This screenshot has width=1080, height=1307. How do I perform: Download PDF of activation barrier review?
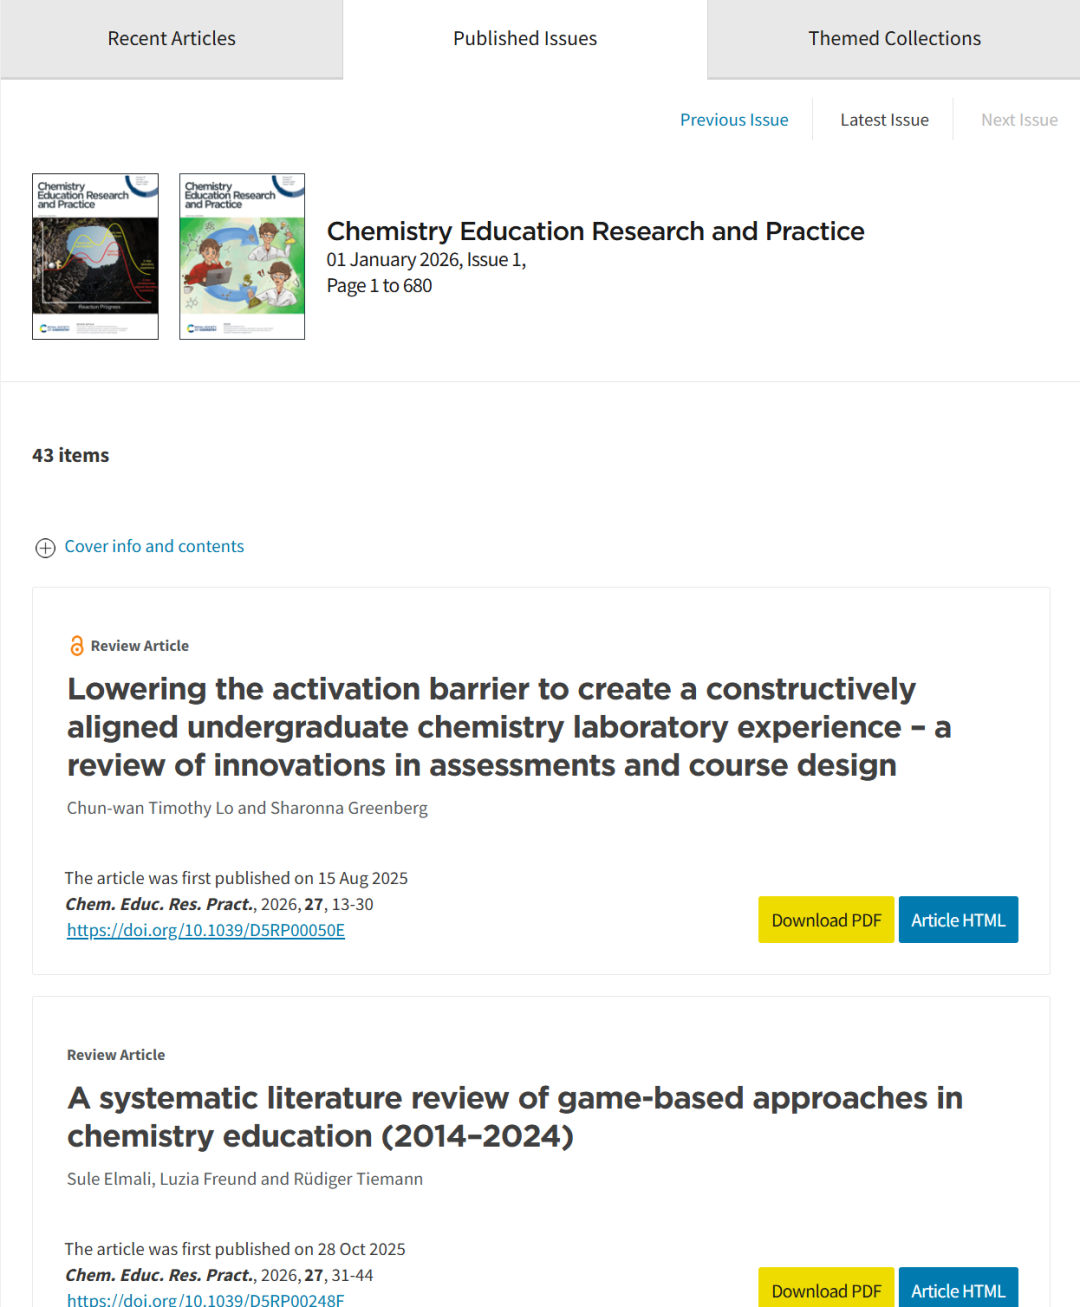click(x=826, y=920)
